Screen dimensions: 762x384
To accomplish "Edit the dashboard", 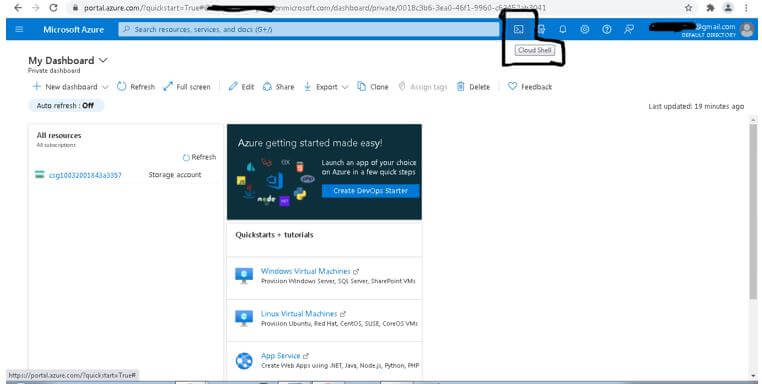I will coord(242,87).
